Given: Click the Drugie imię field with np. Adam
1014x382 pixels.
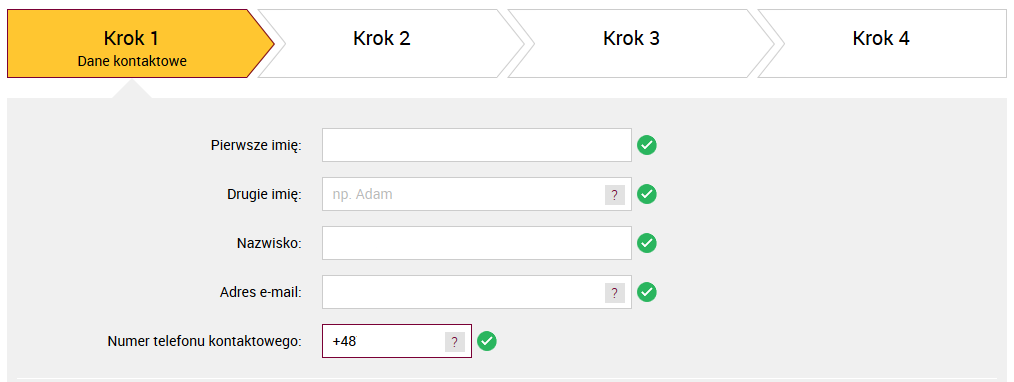Looking at the screenshot, I should [x=477, y=194].
